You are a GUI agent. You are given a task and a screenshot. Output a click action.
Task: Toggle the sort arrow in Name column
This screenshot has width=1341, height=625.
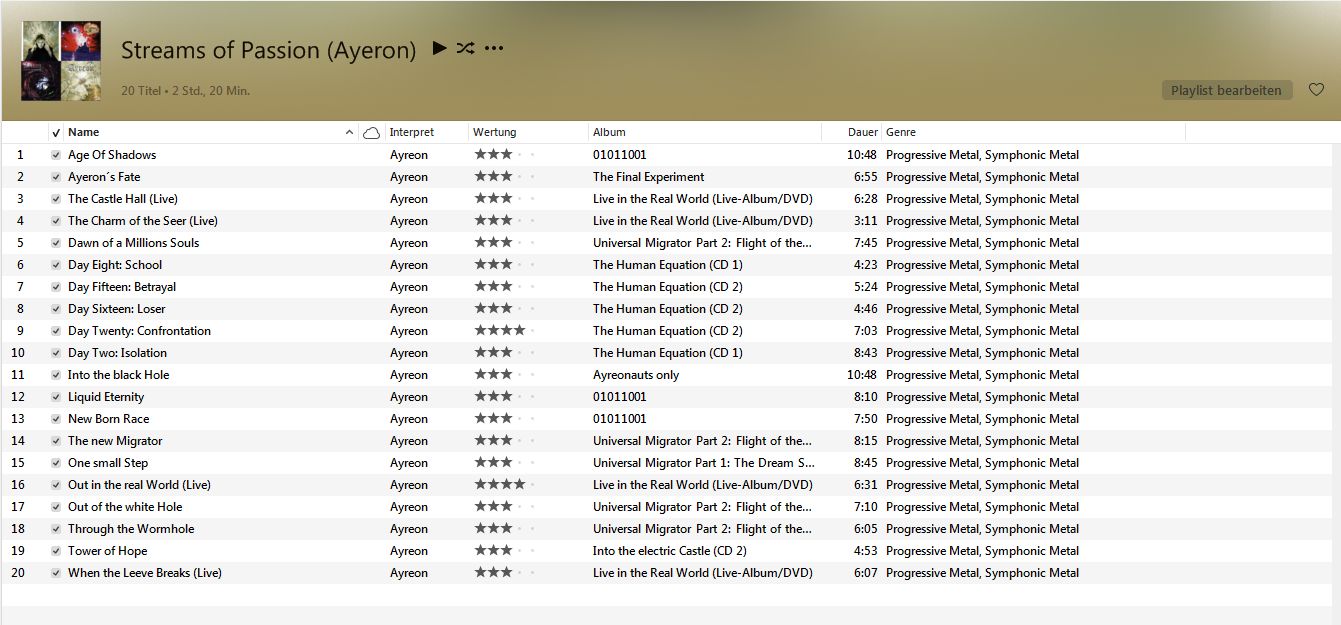[x=349, y=132]
